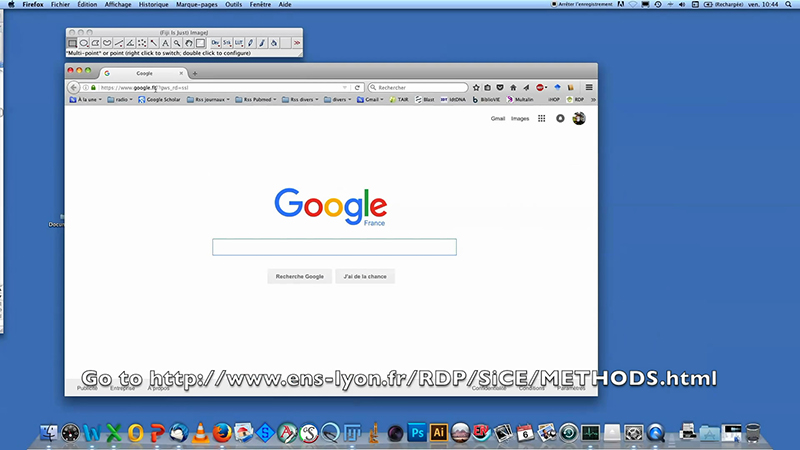Open a new tab with plus button

195,73
